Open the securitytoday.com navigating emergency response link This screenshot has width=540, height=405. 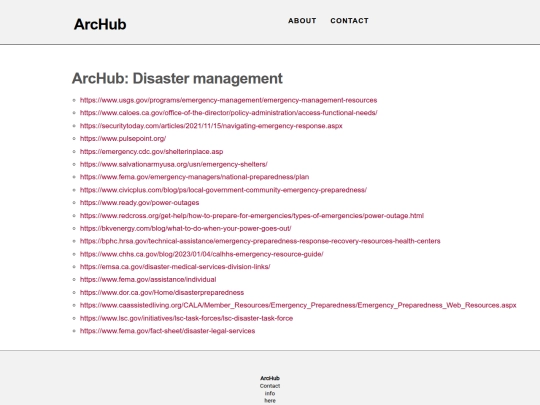[x=211, y=126]
